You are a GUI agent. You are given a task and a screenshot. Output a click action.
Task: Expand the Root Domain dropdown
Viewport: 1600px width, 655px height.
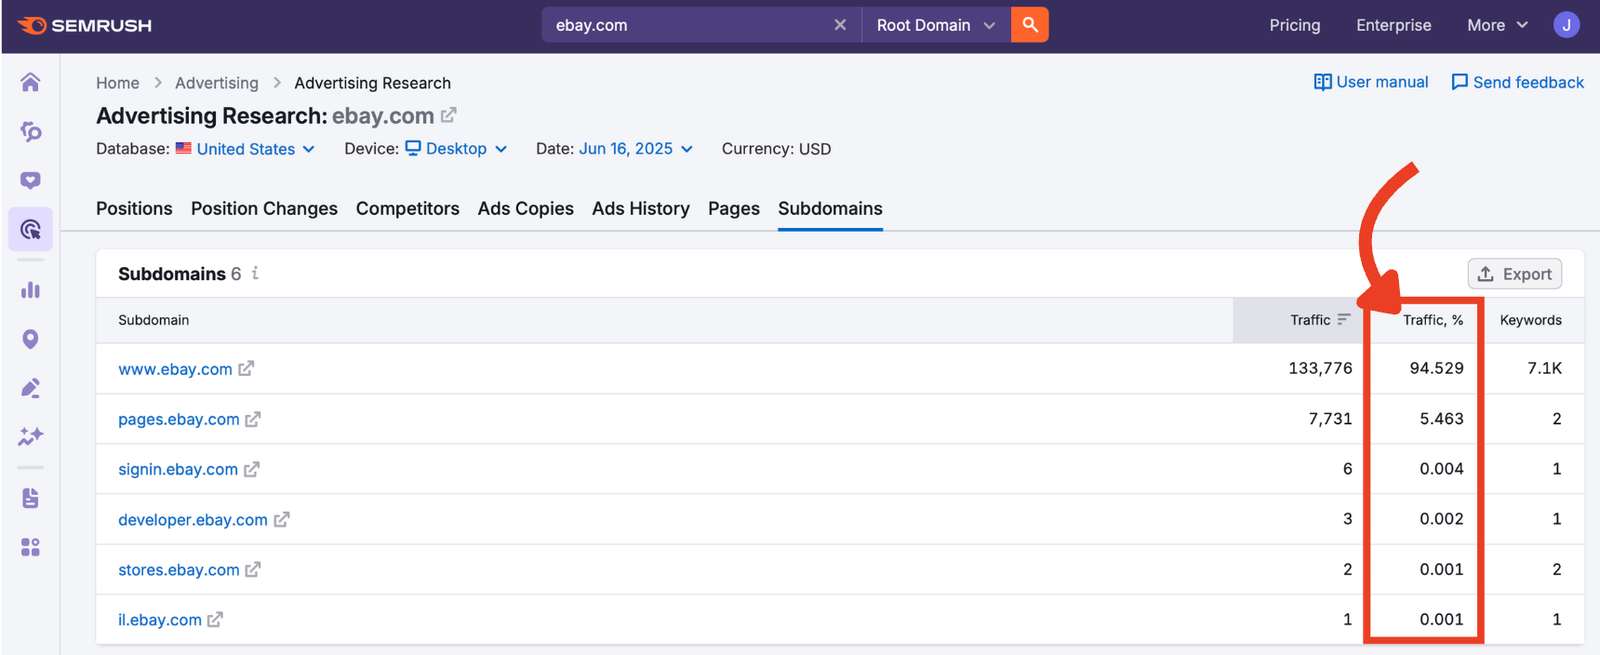click(935, 25)
